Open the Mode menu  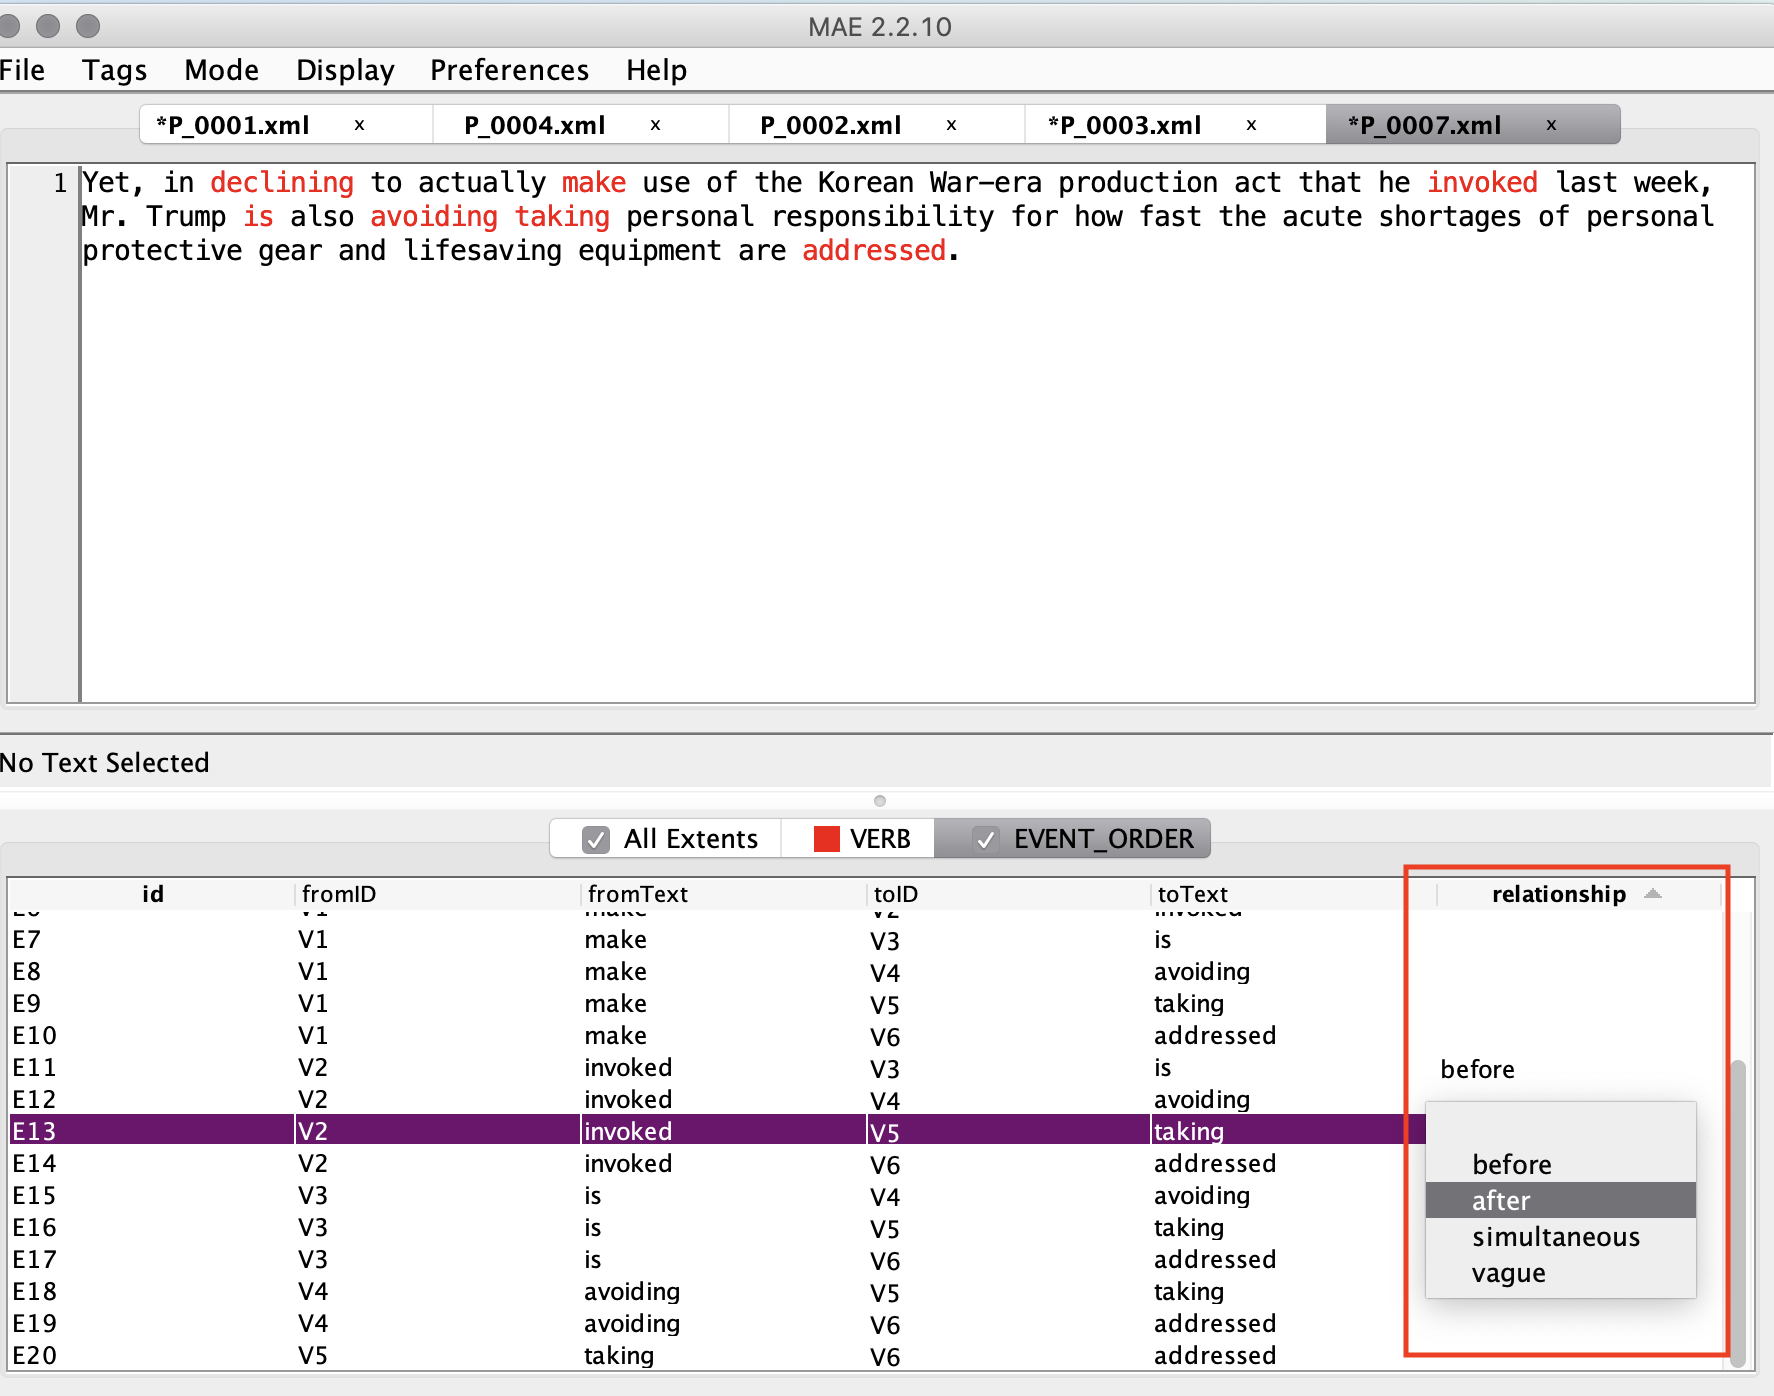pos(221,70)
